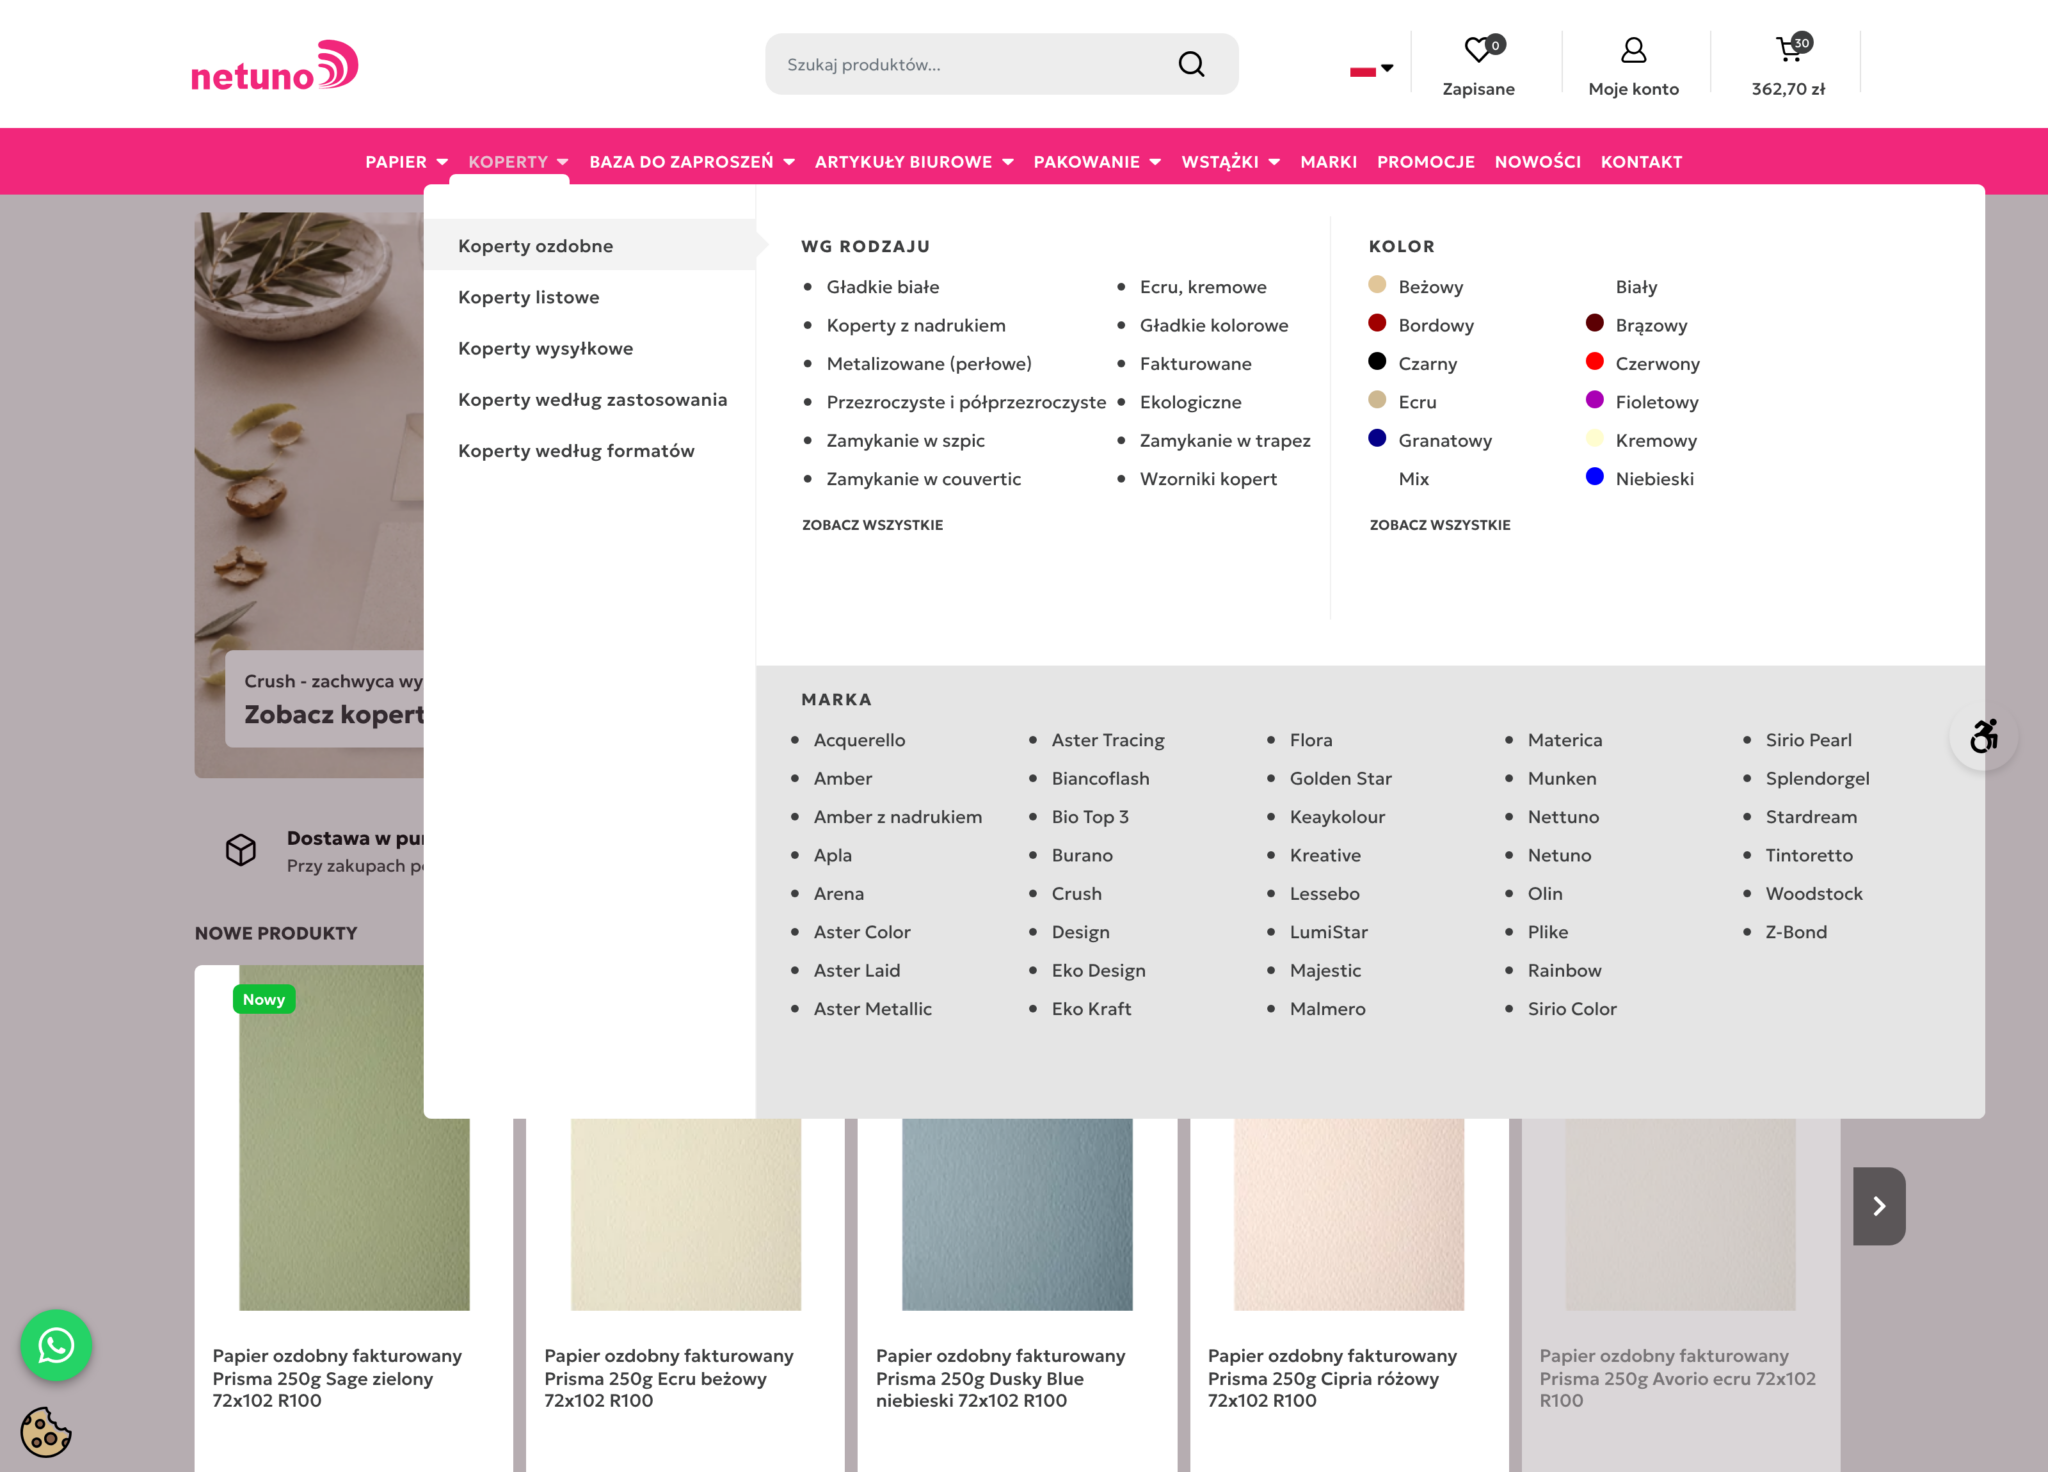Click the netuno logo
The height and width of the screenshot is (1472, 2048).
[274, 66]
